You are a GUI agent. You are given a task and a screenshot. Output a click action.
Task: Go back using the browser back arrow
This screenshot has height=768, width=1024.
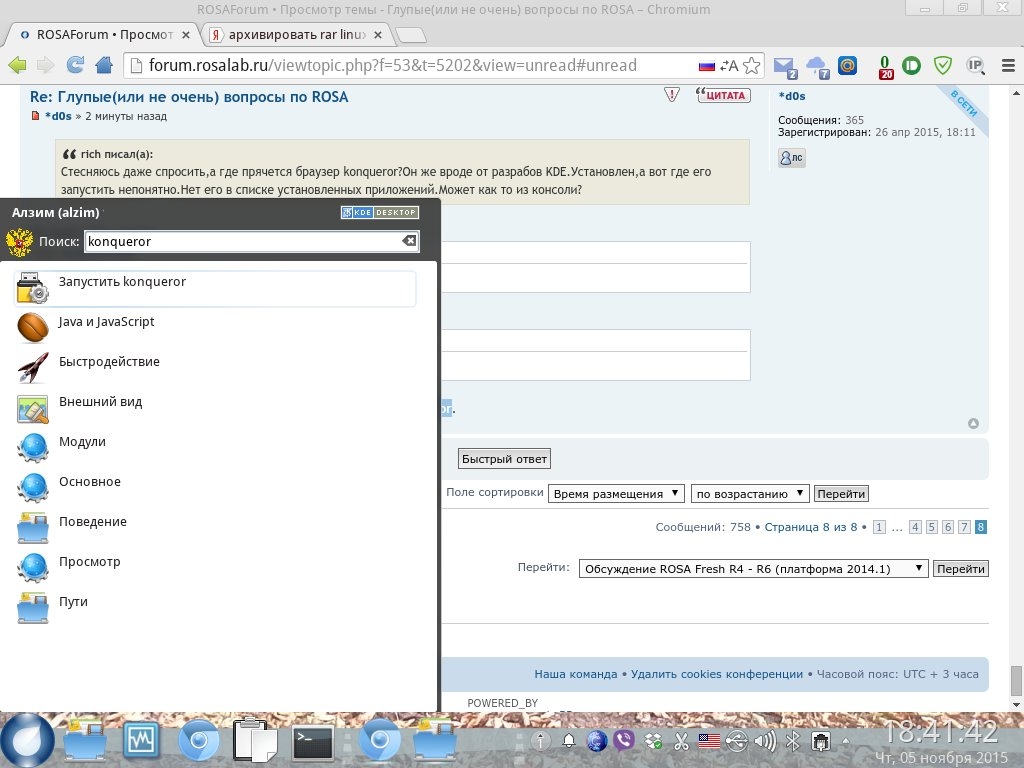[17, 65]
